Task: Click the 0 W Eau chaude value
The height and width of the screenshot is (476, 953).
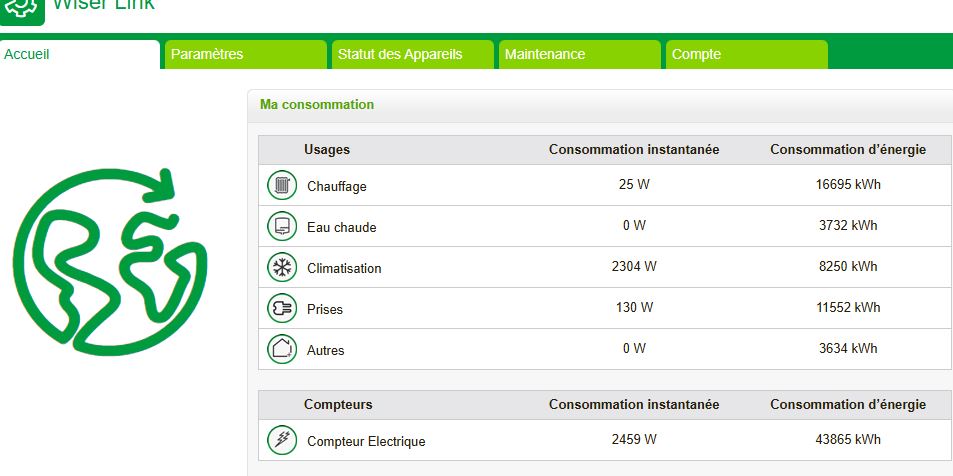Action: pyautogui.click(x=634, y=226)
